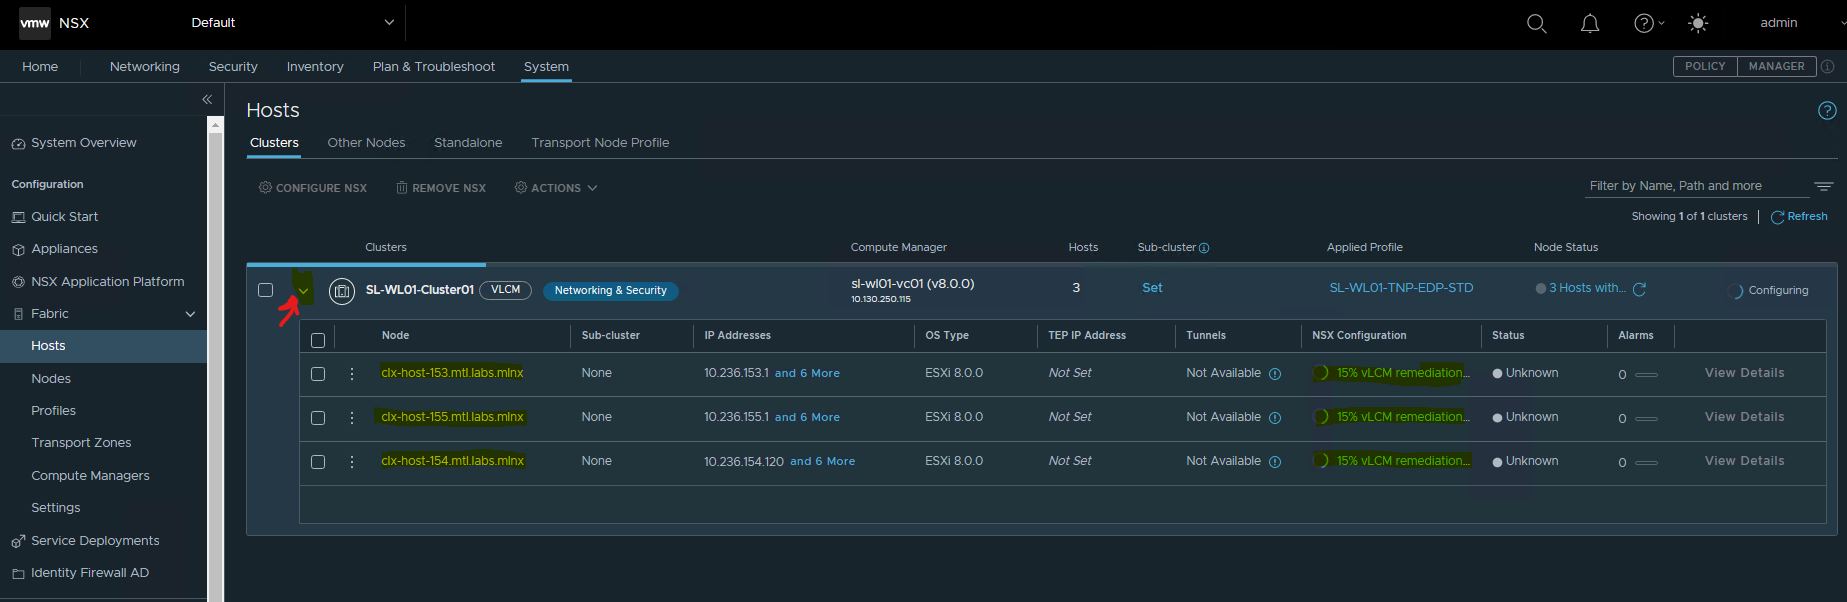Open Service Deployments in the sidebar
1847x602 pixels.
coord(95,541)
